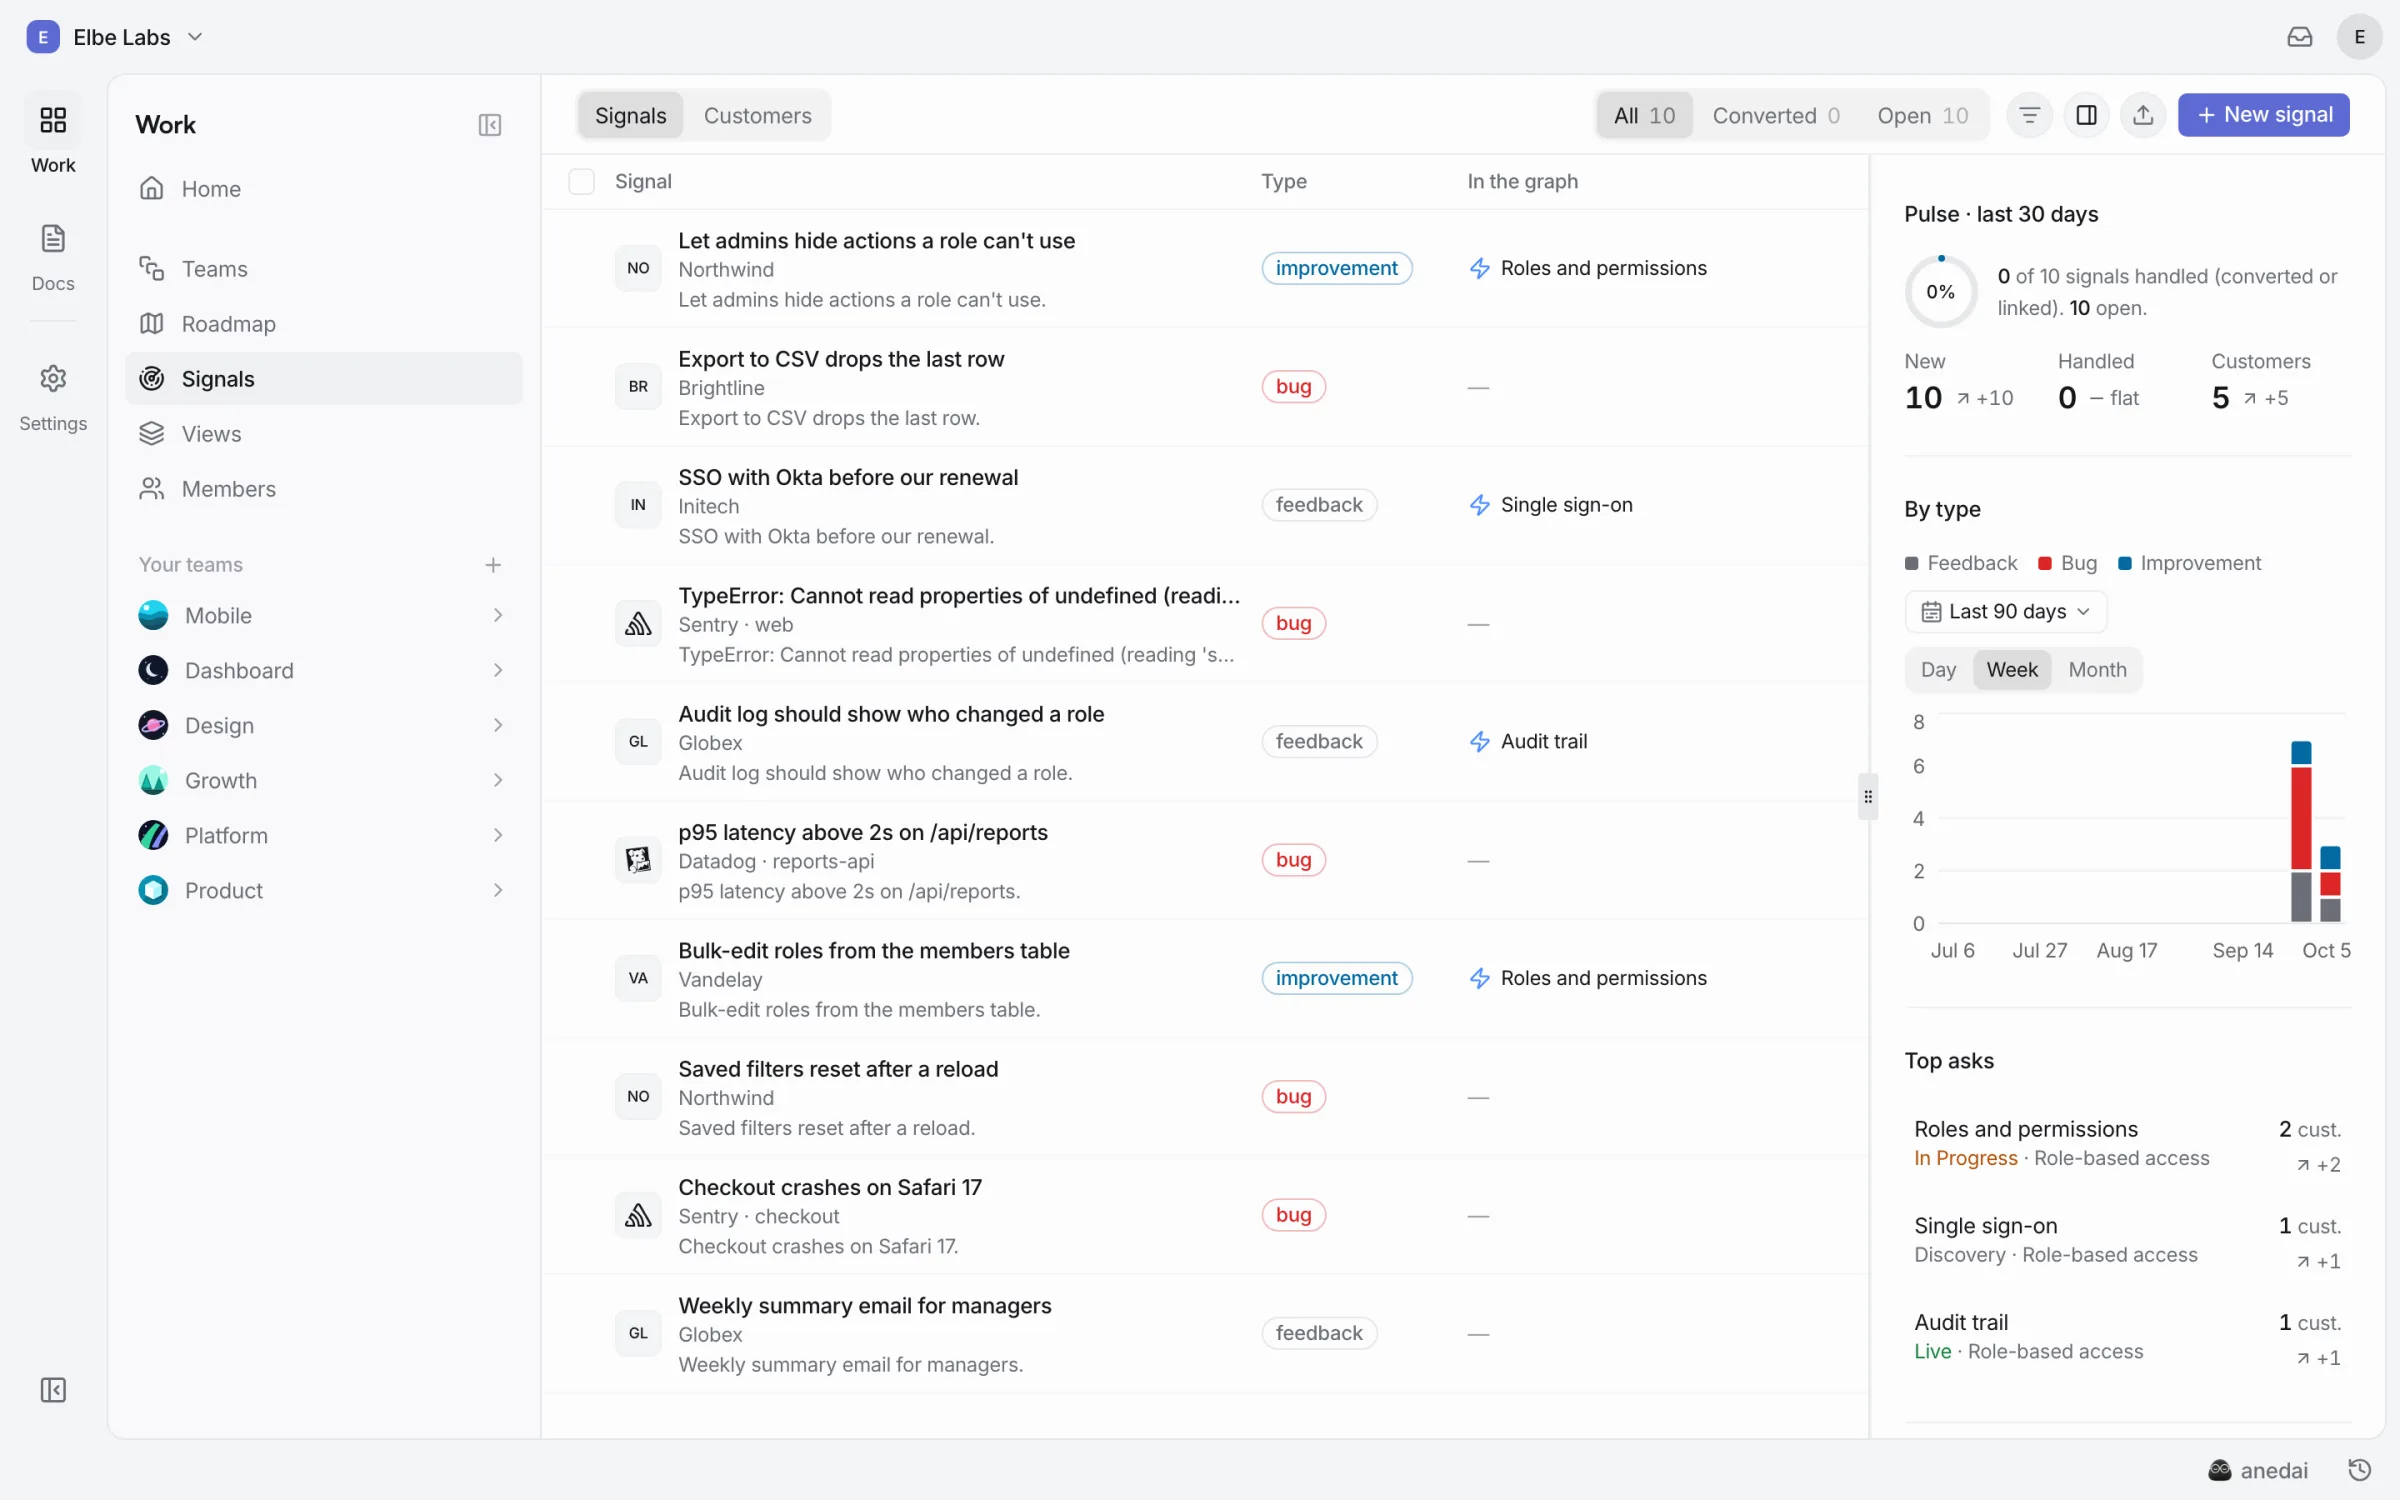
Task: Open the Docs section
Action: (x=53, y=257)
